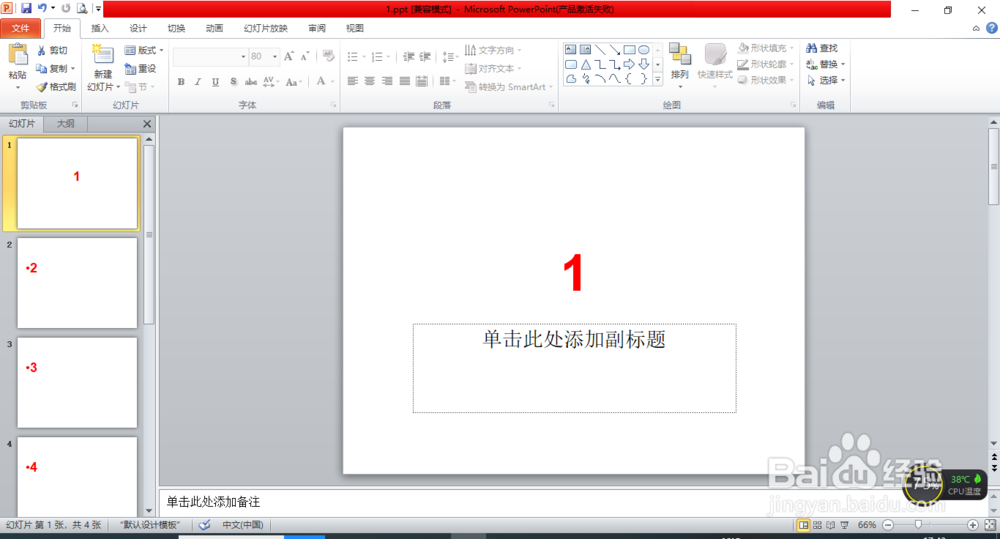Screen dimensions: 1000x539
Task: Select slide 3 thumbnail
Action: [x=77, y=383]
